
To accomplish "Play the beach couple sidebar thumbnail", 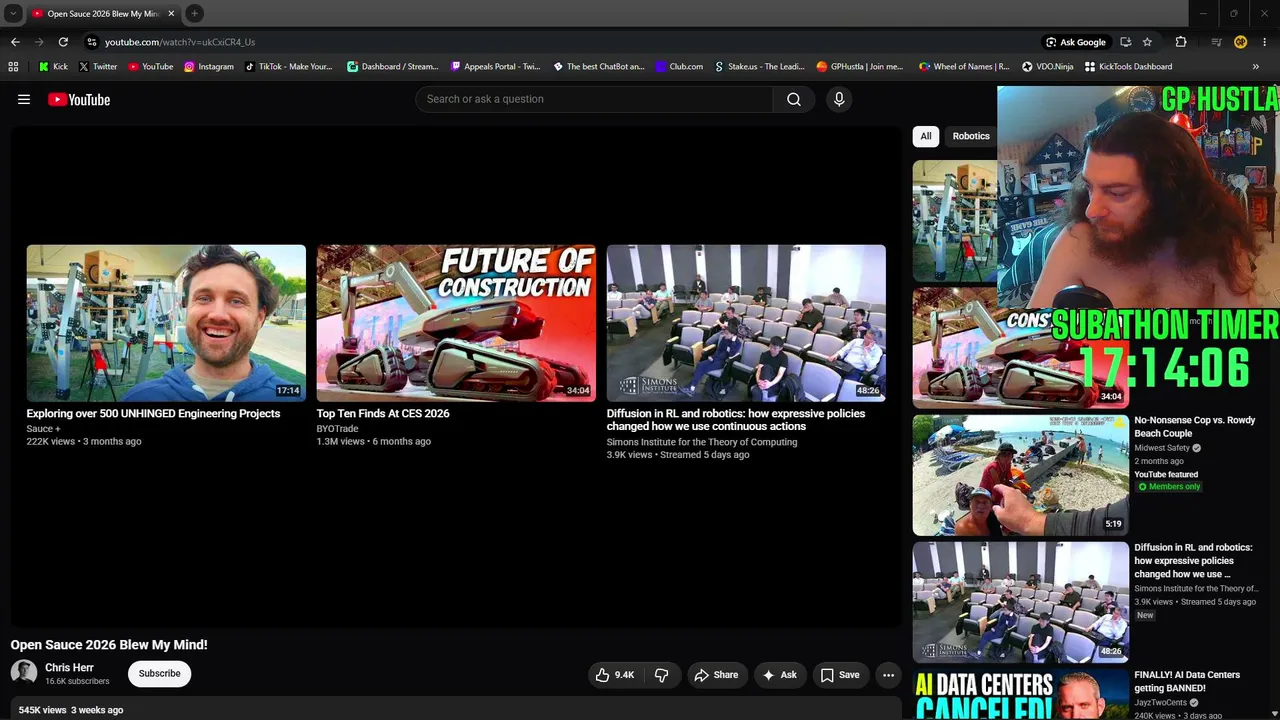I will (x=1021, y=475).
